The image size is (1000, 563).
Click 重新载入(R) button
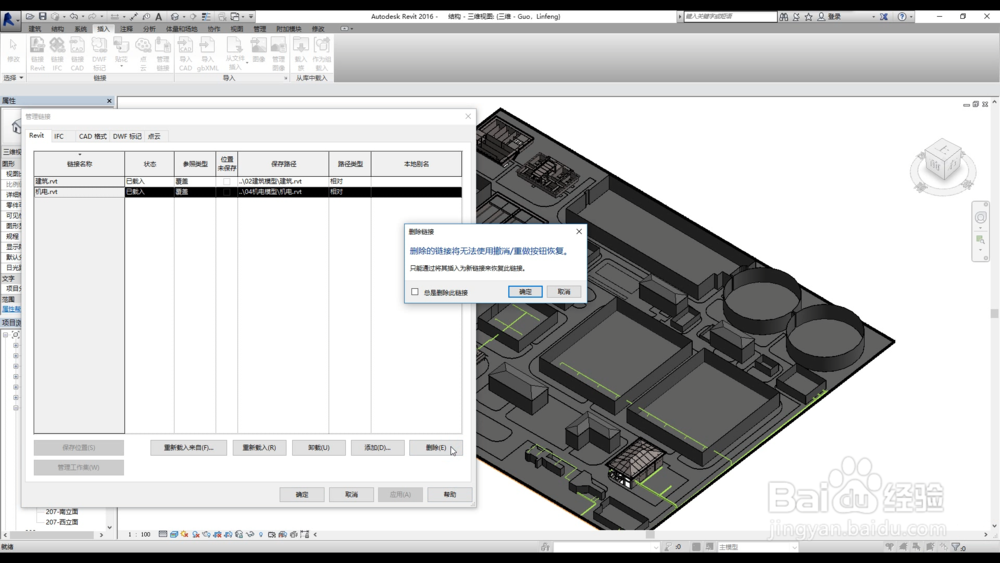pos(260,448)
